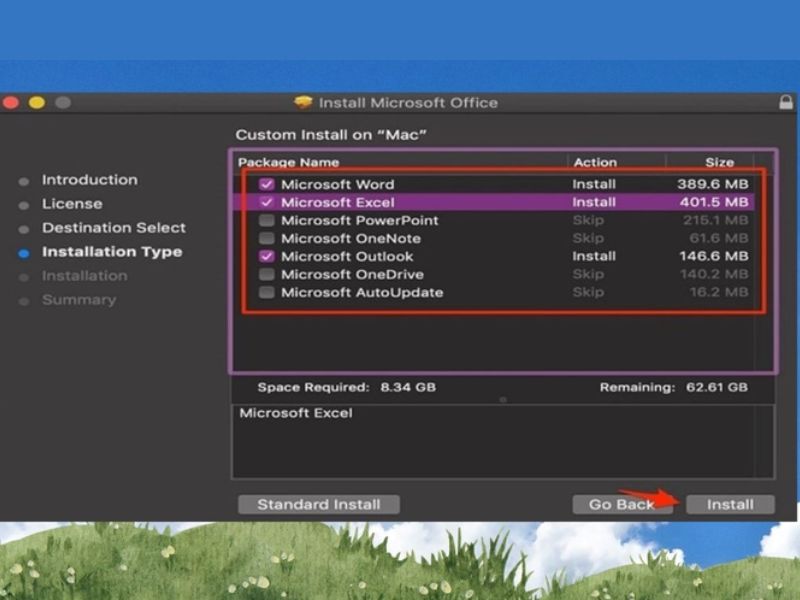Click the Size column header
This screenshot has height=600, width=800.
(719, 162)
